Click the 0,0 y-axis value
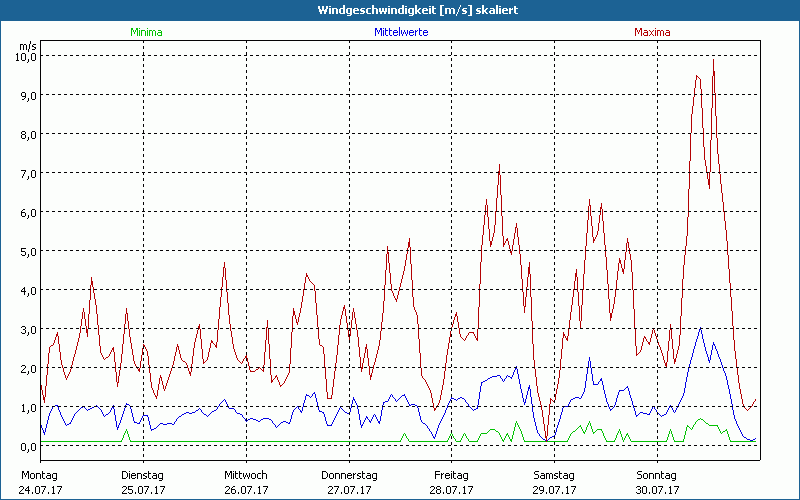800x500 pixels. [27, 446]
